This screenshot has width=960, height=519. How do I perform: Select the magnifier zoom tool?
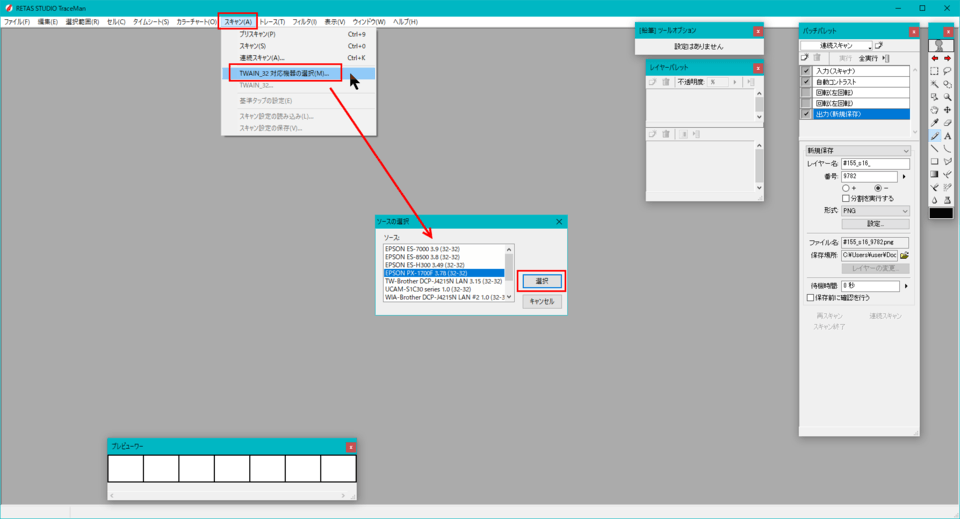point(947,97)
